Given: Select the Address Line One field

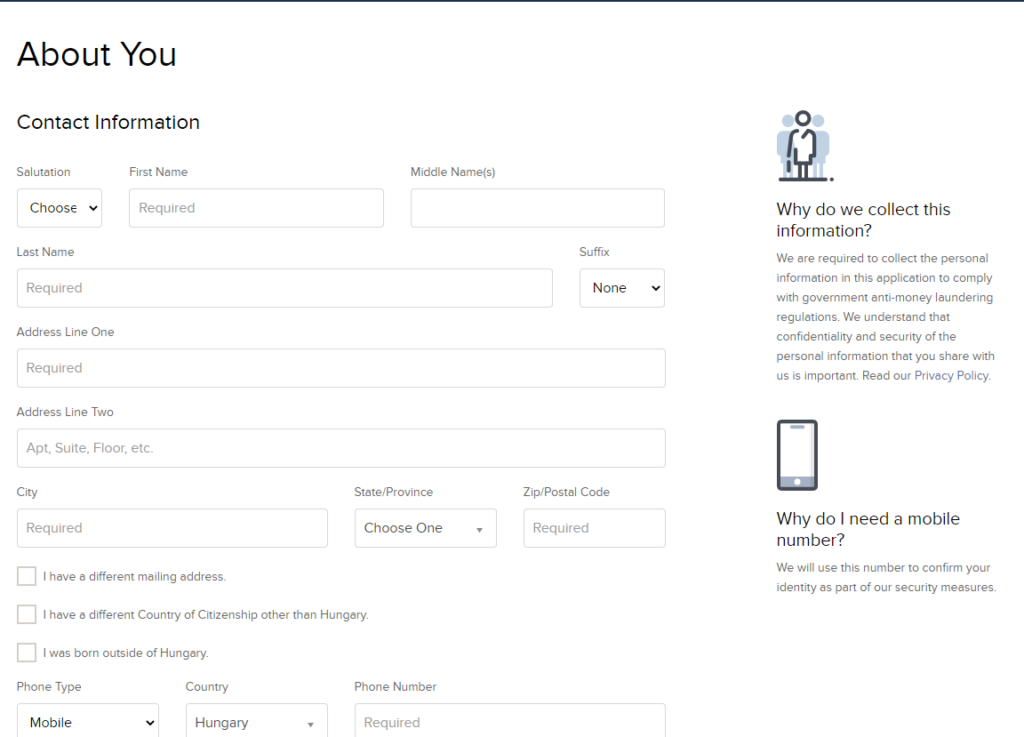Looking at the screenshot, I should pyautogui.click(x=341, y=368).
